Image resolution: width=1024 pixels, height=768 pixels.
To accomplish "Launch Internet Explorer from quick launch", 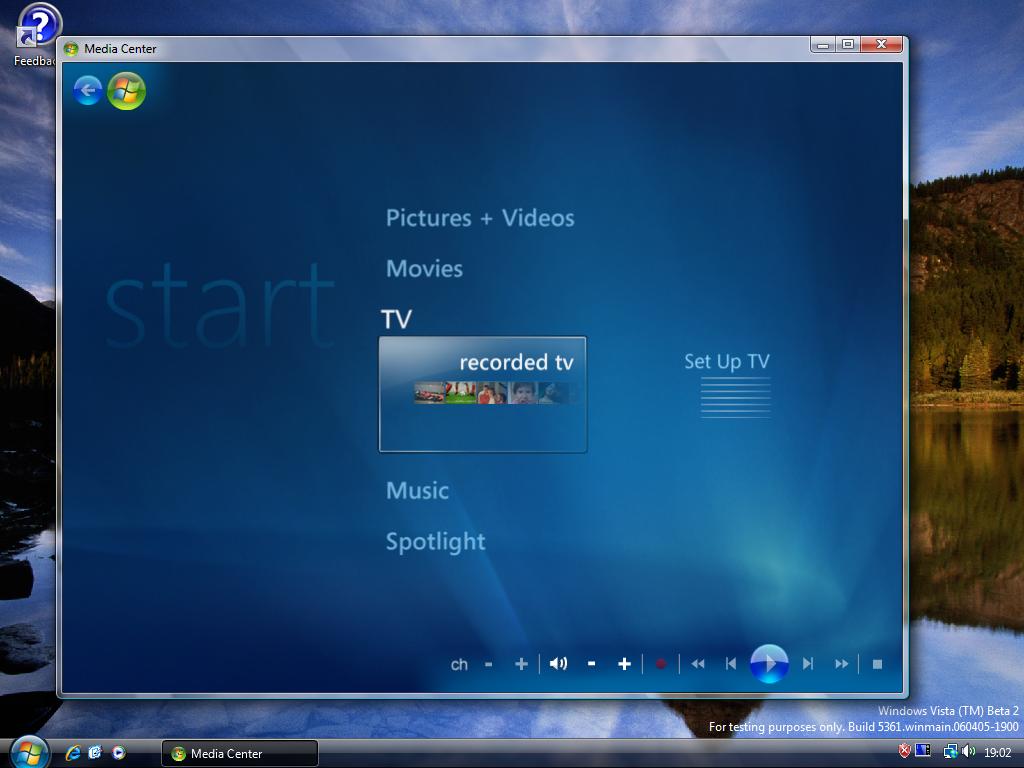I will point(72,753).
